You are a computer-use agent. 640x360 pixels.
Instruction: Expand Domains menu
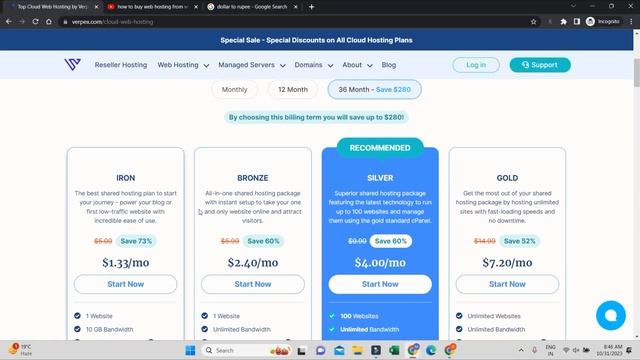(314, 65)
